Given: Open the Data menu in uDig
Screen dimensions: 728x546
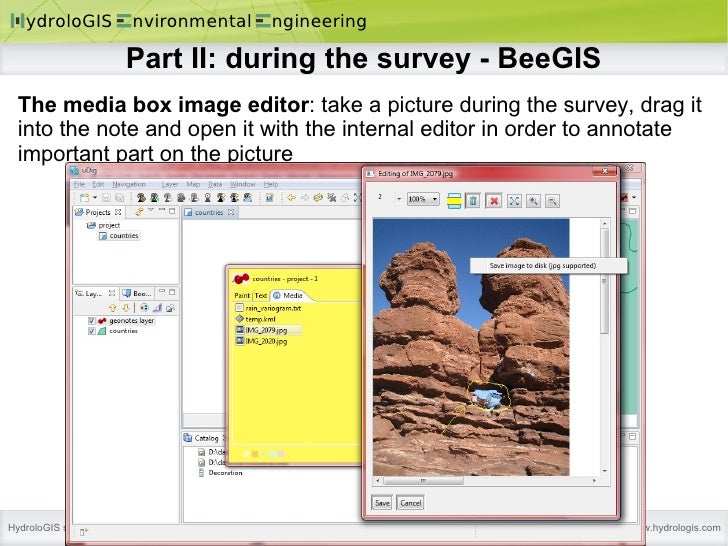Looking at the screenshot, I should 215,184.
